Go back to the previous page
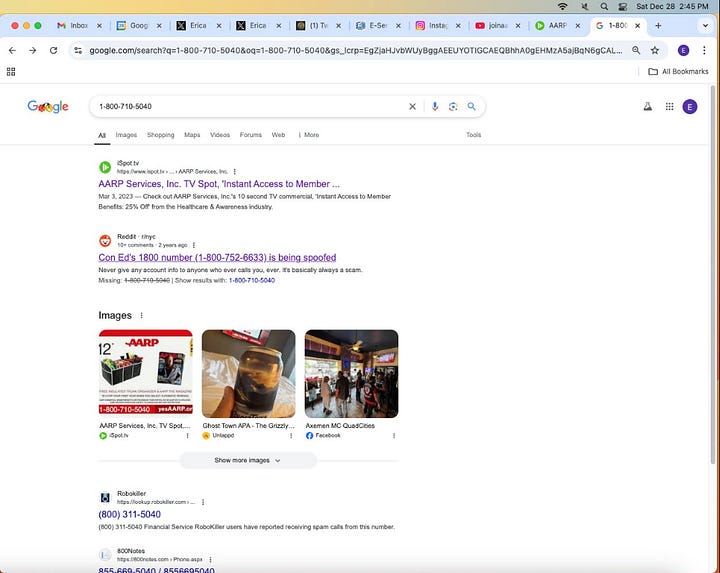The height and width of the screenshot is (573, 720). point(12,51)
